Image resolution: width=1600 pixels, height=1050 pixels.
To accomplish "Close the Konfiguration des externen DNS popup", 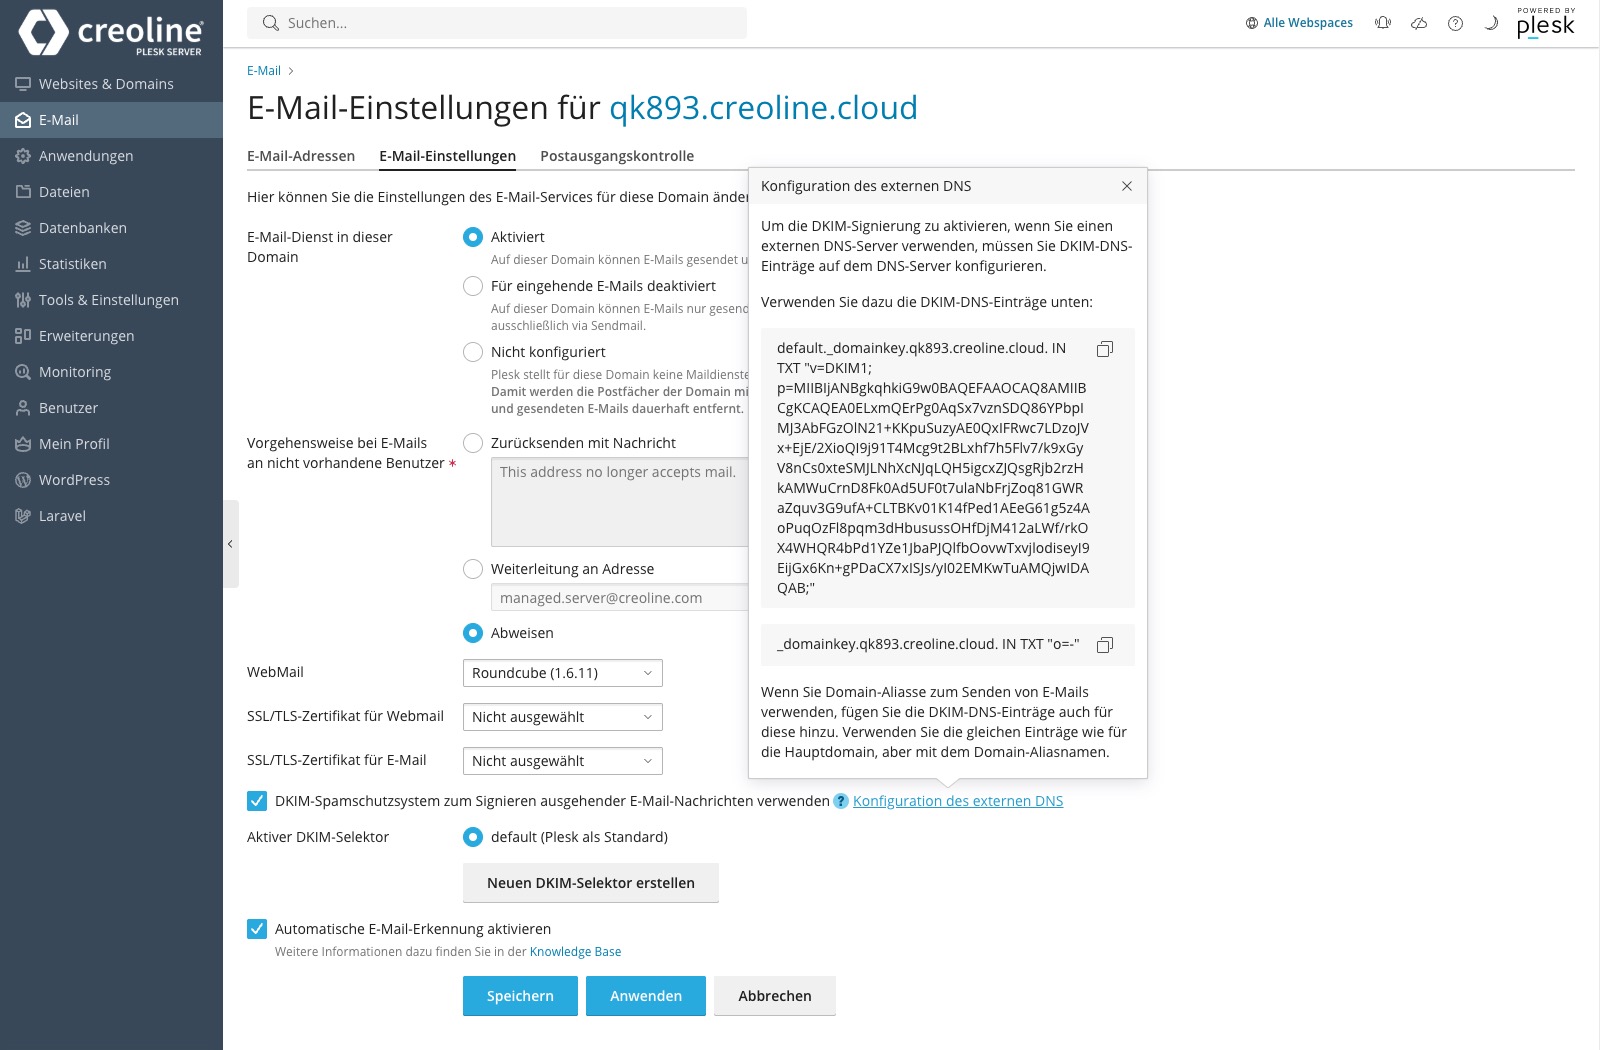I will coord(1127,186).
